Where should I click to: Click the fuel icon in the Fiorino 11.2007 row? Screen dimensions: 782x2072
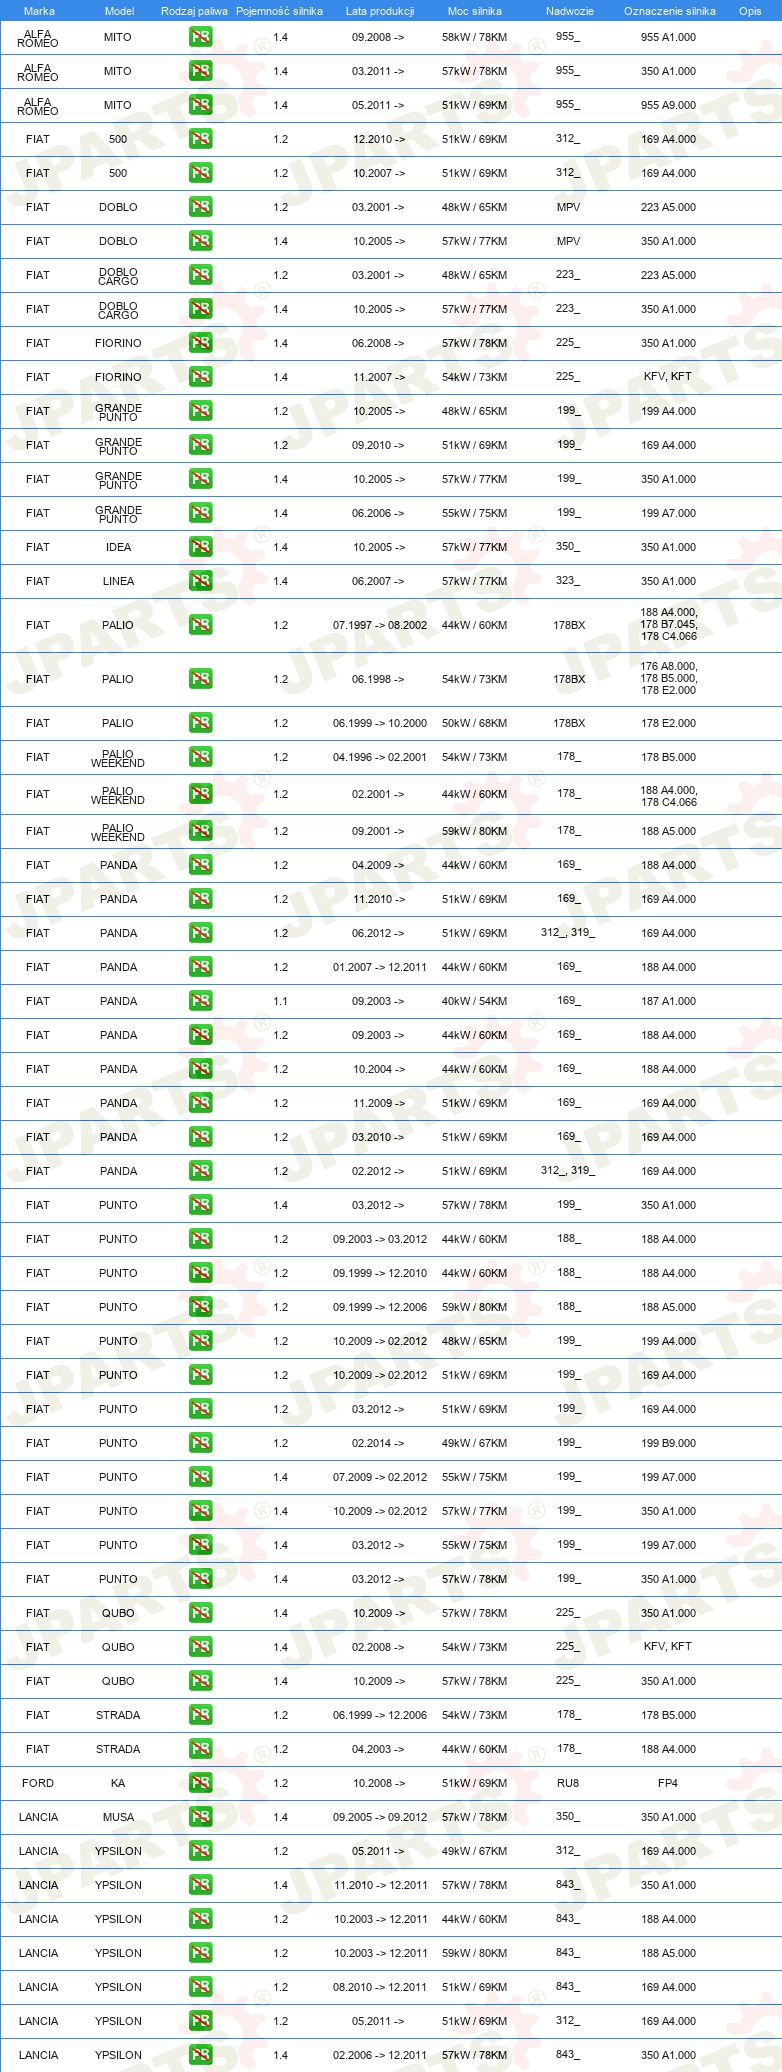click(x=200, y=377)
